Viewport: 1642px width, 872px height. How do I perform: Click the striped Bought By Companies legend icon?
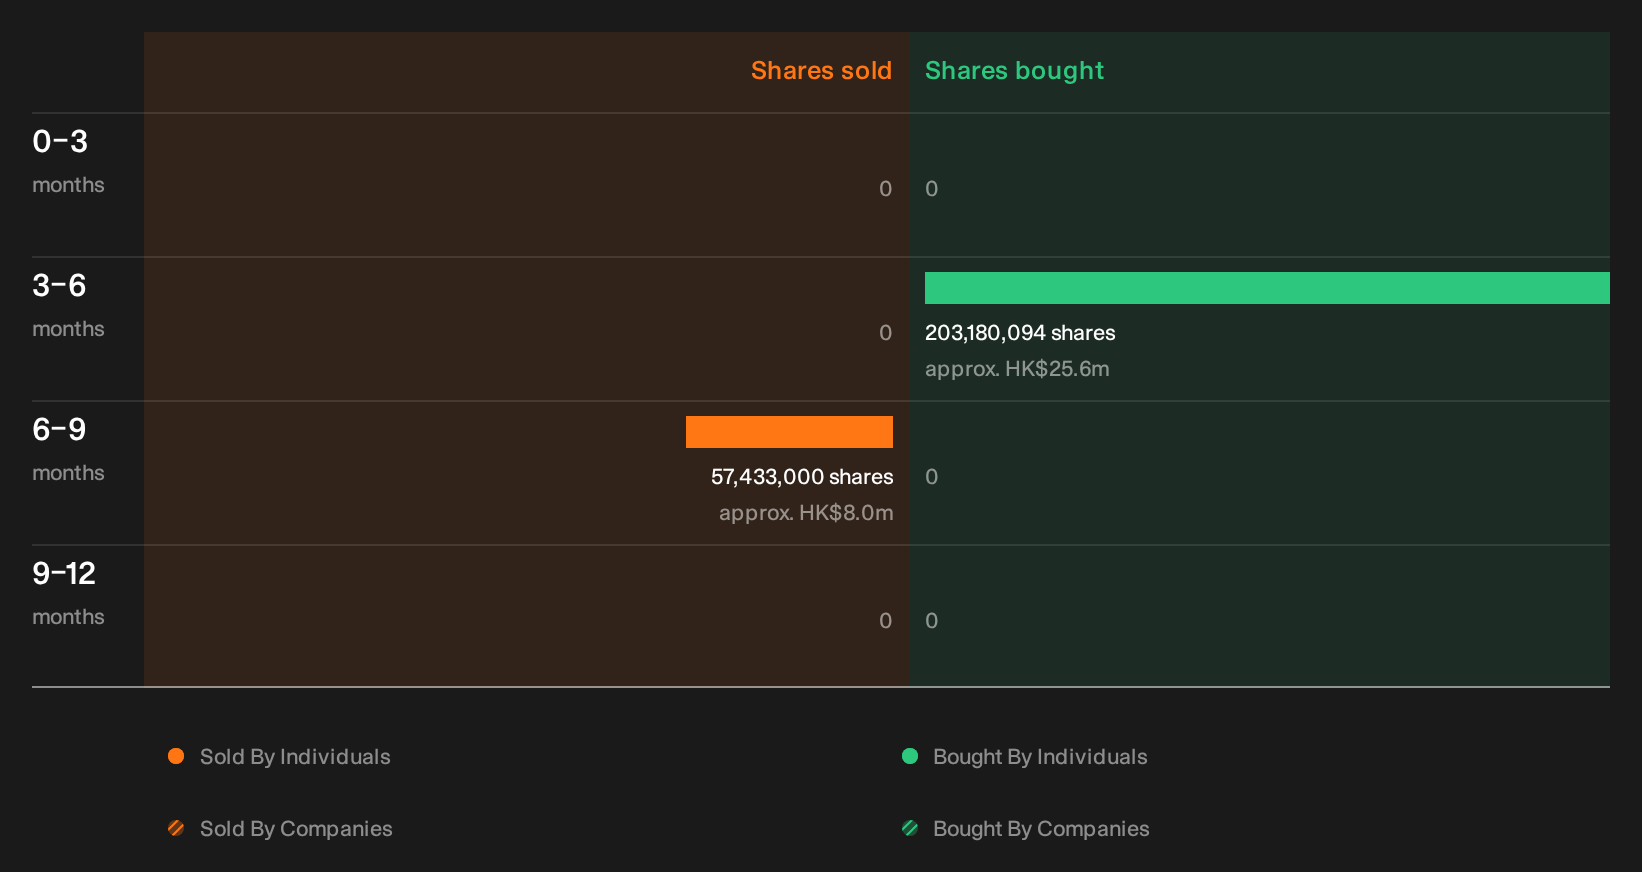[910, 828]
